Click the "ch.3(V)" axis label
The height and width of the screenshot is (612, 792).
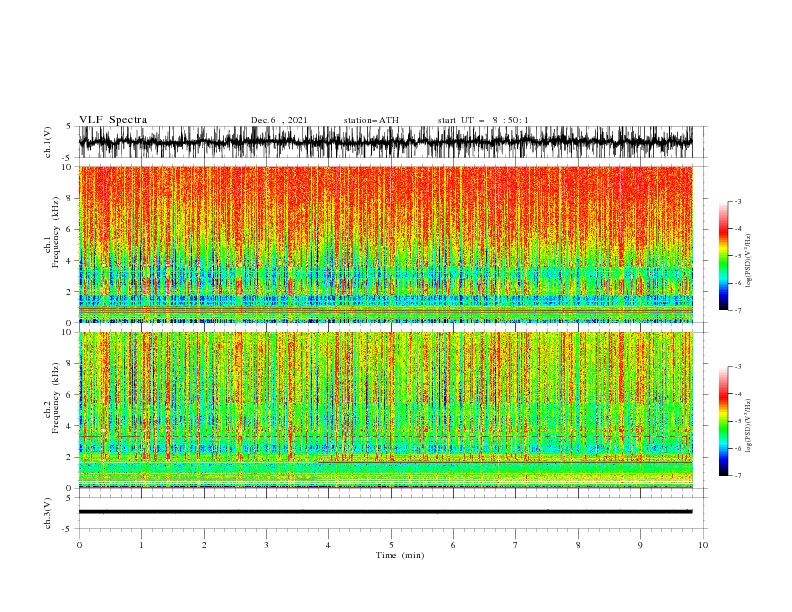click(x=48, y=513)
